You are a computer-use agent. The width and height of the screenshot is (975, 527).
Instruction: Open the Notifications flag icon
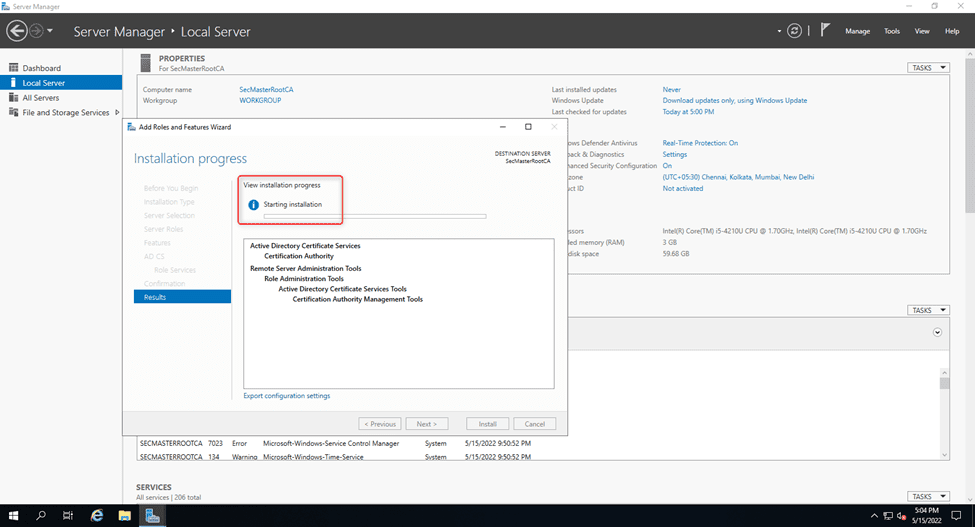coord(825,30)
